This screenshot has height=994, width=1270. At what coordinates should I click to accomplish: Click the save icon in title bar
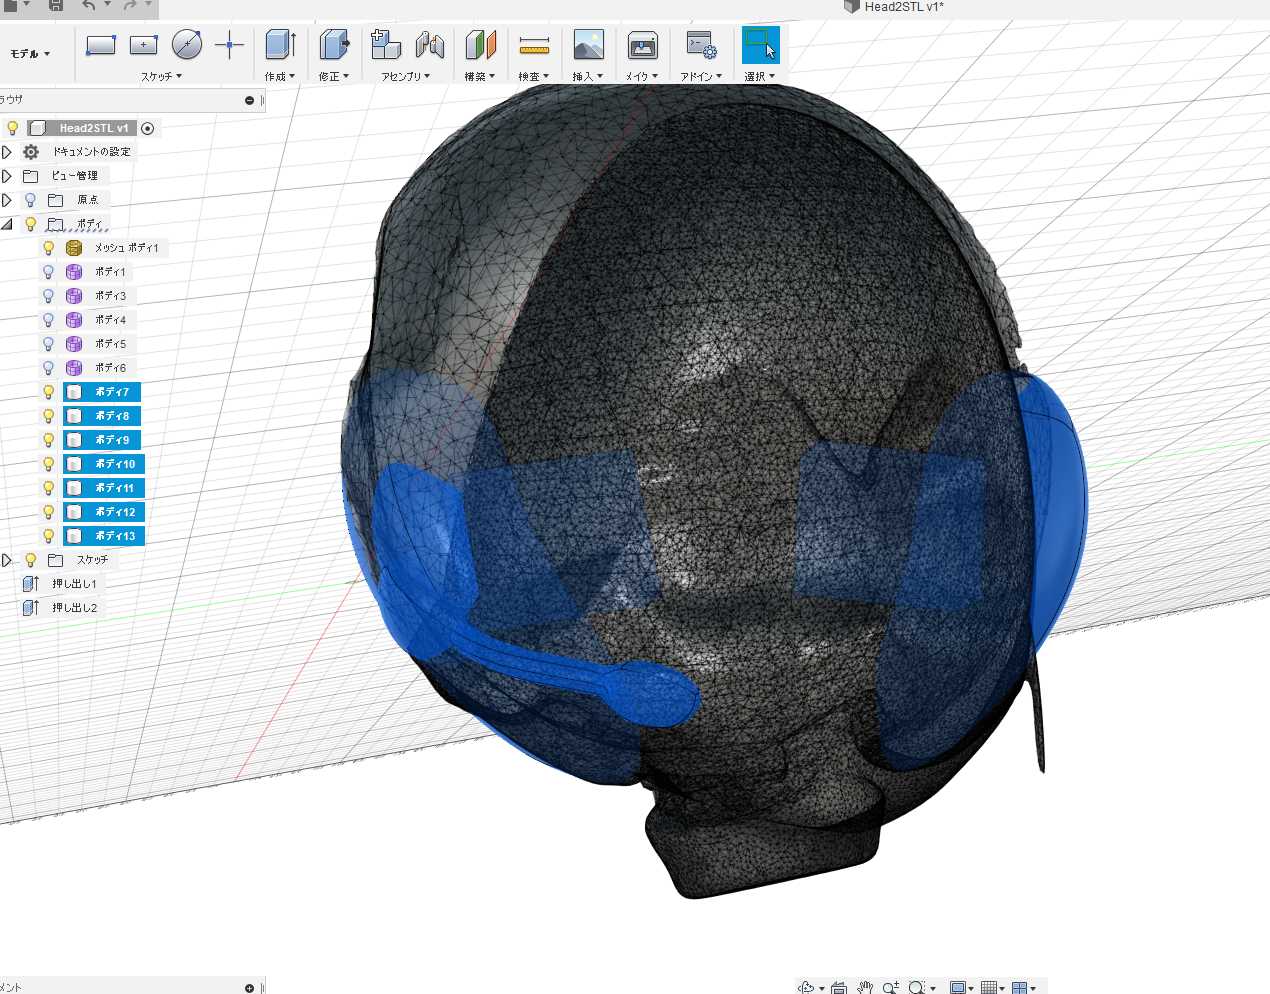coord(56,5)
